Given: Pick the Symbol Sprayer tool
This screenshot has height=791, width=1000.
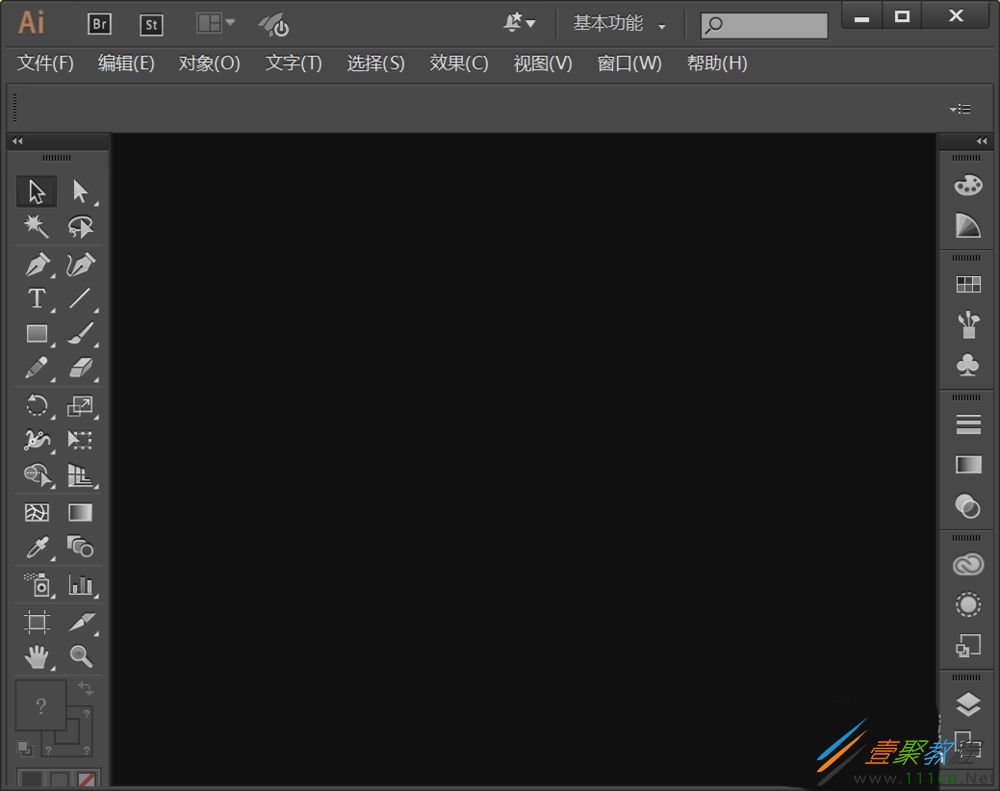Looking at the screenshot, I should coord(36,584).
